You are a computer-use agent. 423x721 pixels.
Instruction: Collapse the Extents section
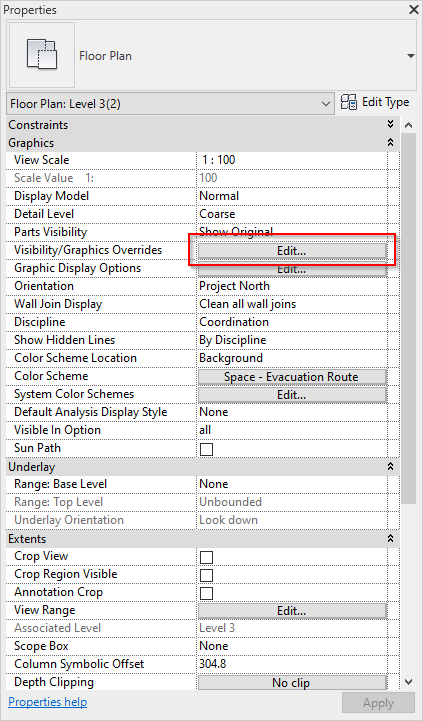[390, 538]
